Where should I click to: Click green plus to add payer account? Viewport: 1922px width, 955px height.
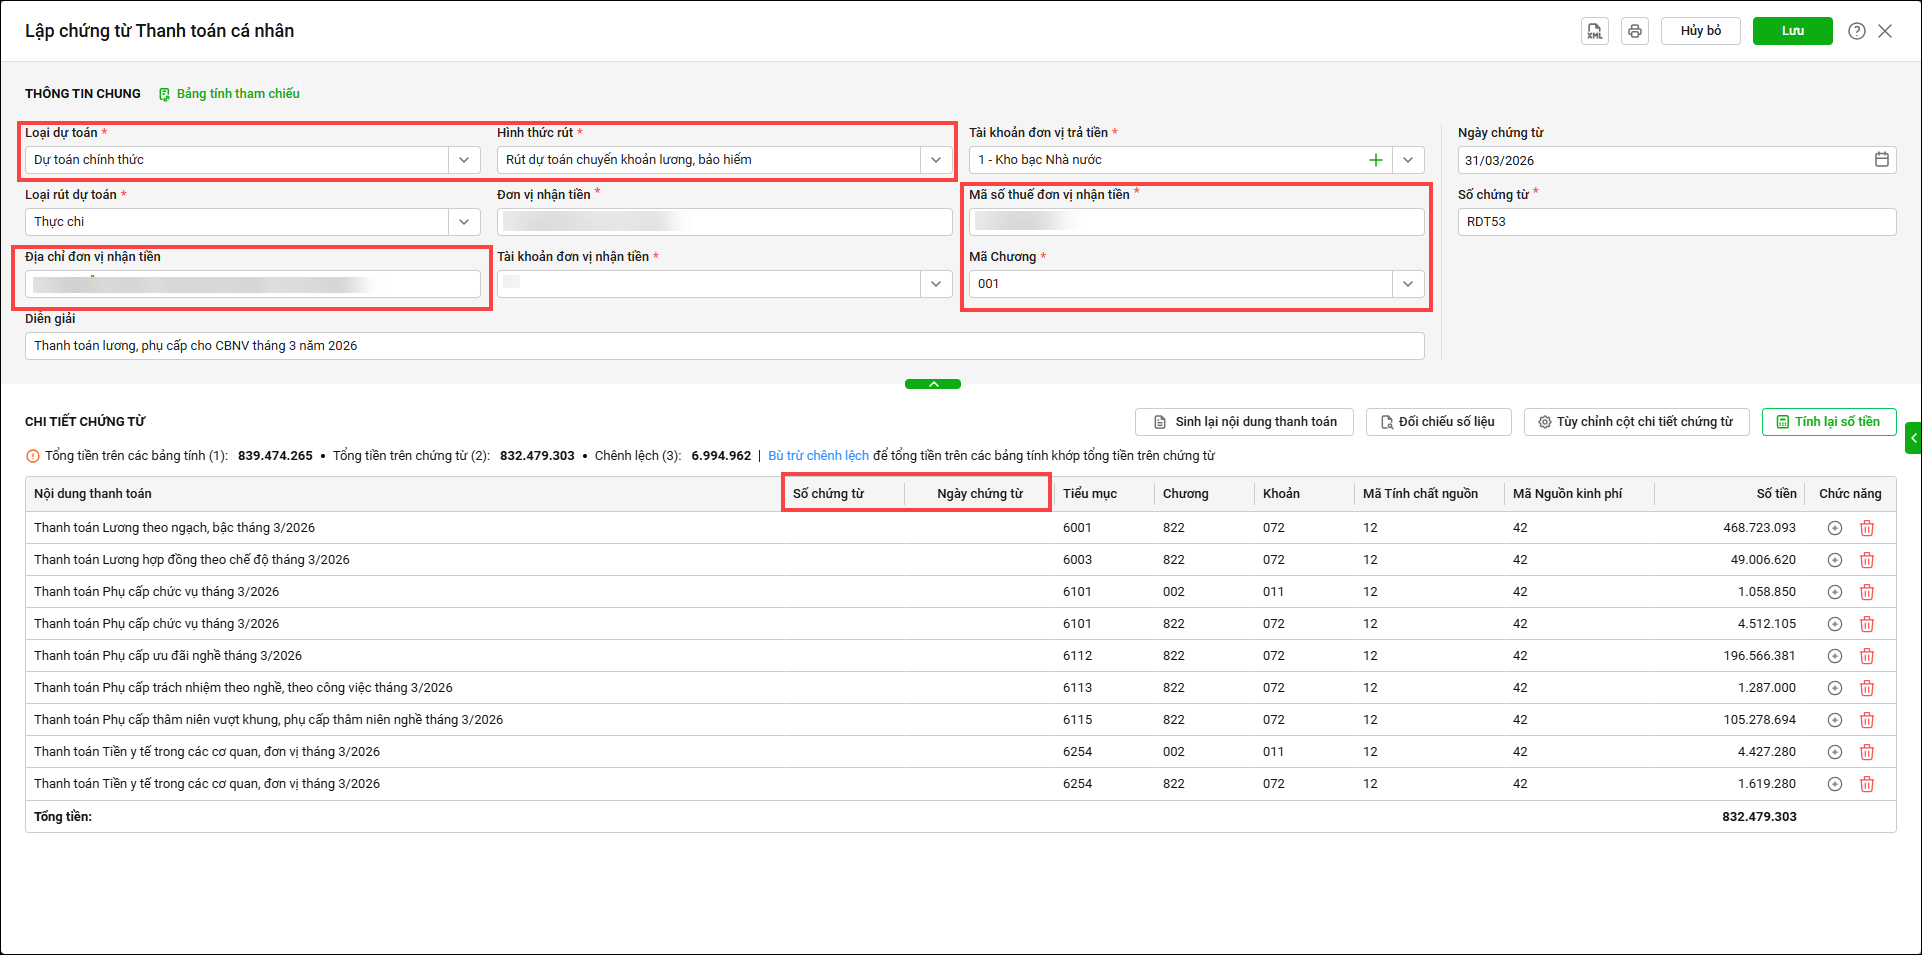coord(1376,160)
